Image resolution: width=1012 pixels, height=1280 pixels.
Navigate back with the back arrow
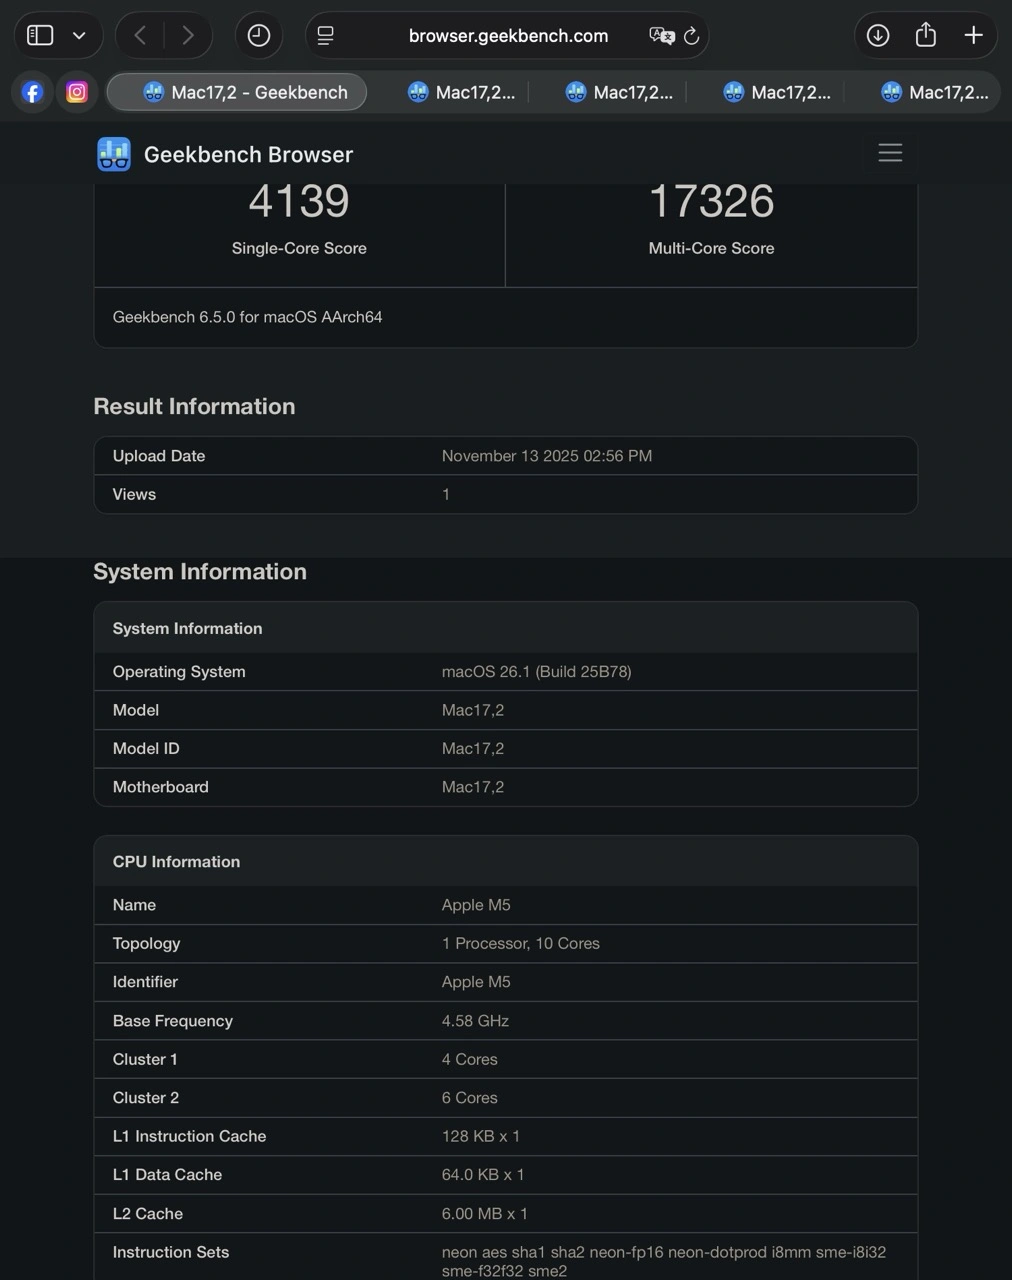139,35
